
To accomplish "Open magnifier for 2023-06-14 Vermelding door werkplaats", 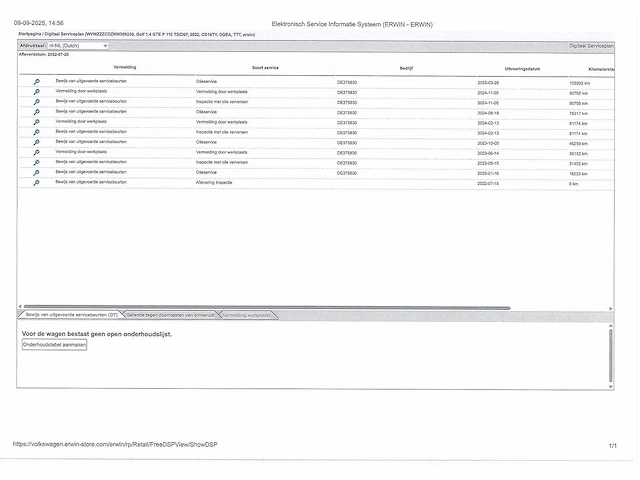I will [x=37, y=152].
